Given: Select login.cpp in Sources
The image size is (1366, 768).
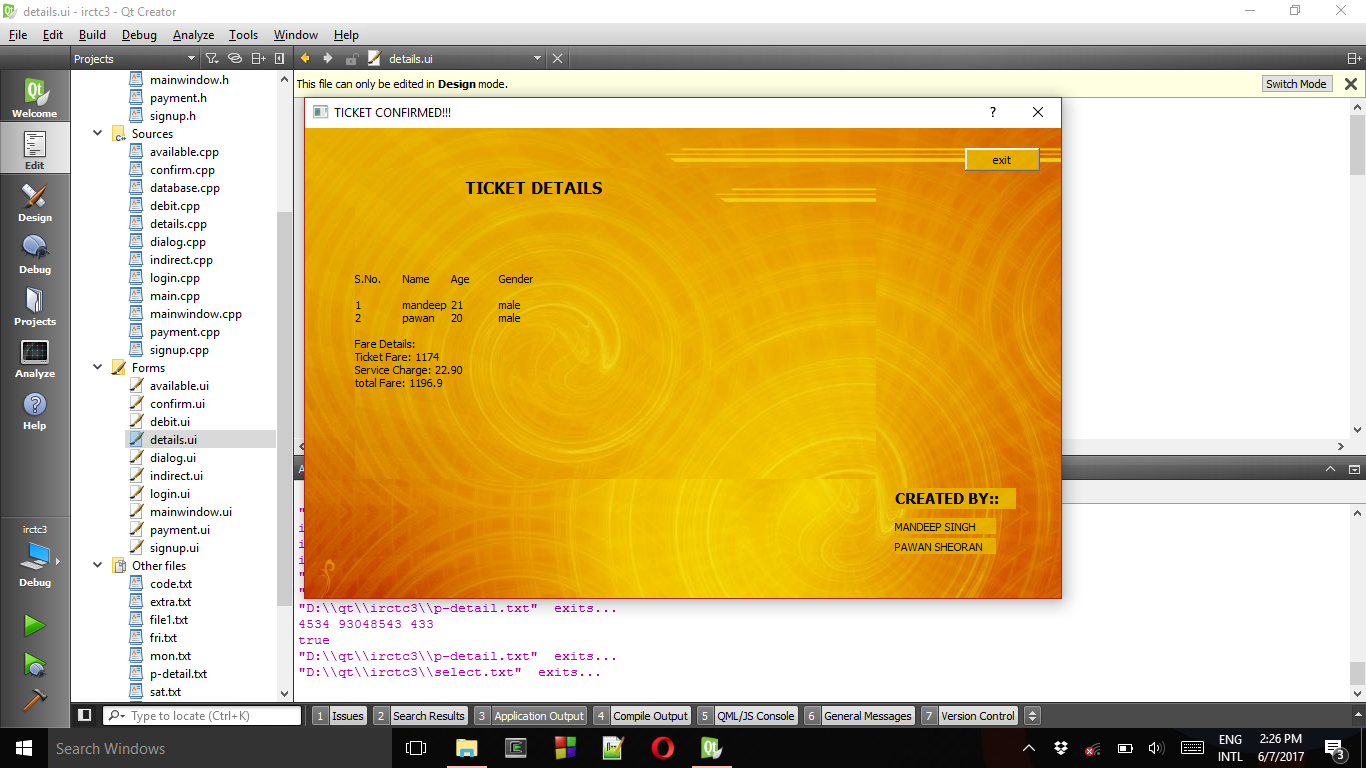Looking at the screenshot, I should [x=175, y=277].
